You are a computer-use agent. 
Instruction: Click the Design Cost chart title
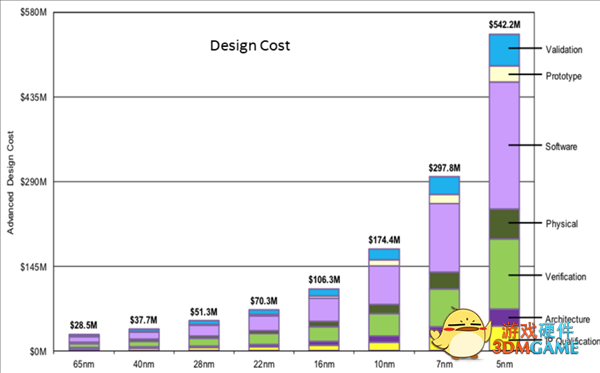[250, 46]
